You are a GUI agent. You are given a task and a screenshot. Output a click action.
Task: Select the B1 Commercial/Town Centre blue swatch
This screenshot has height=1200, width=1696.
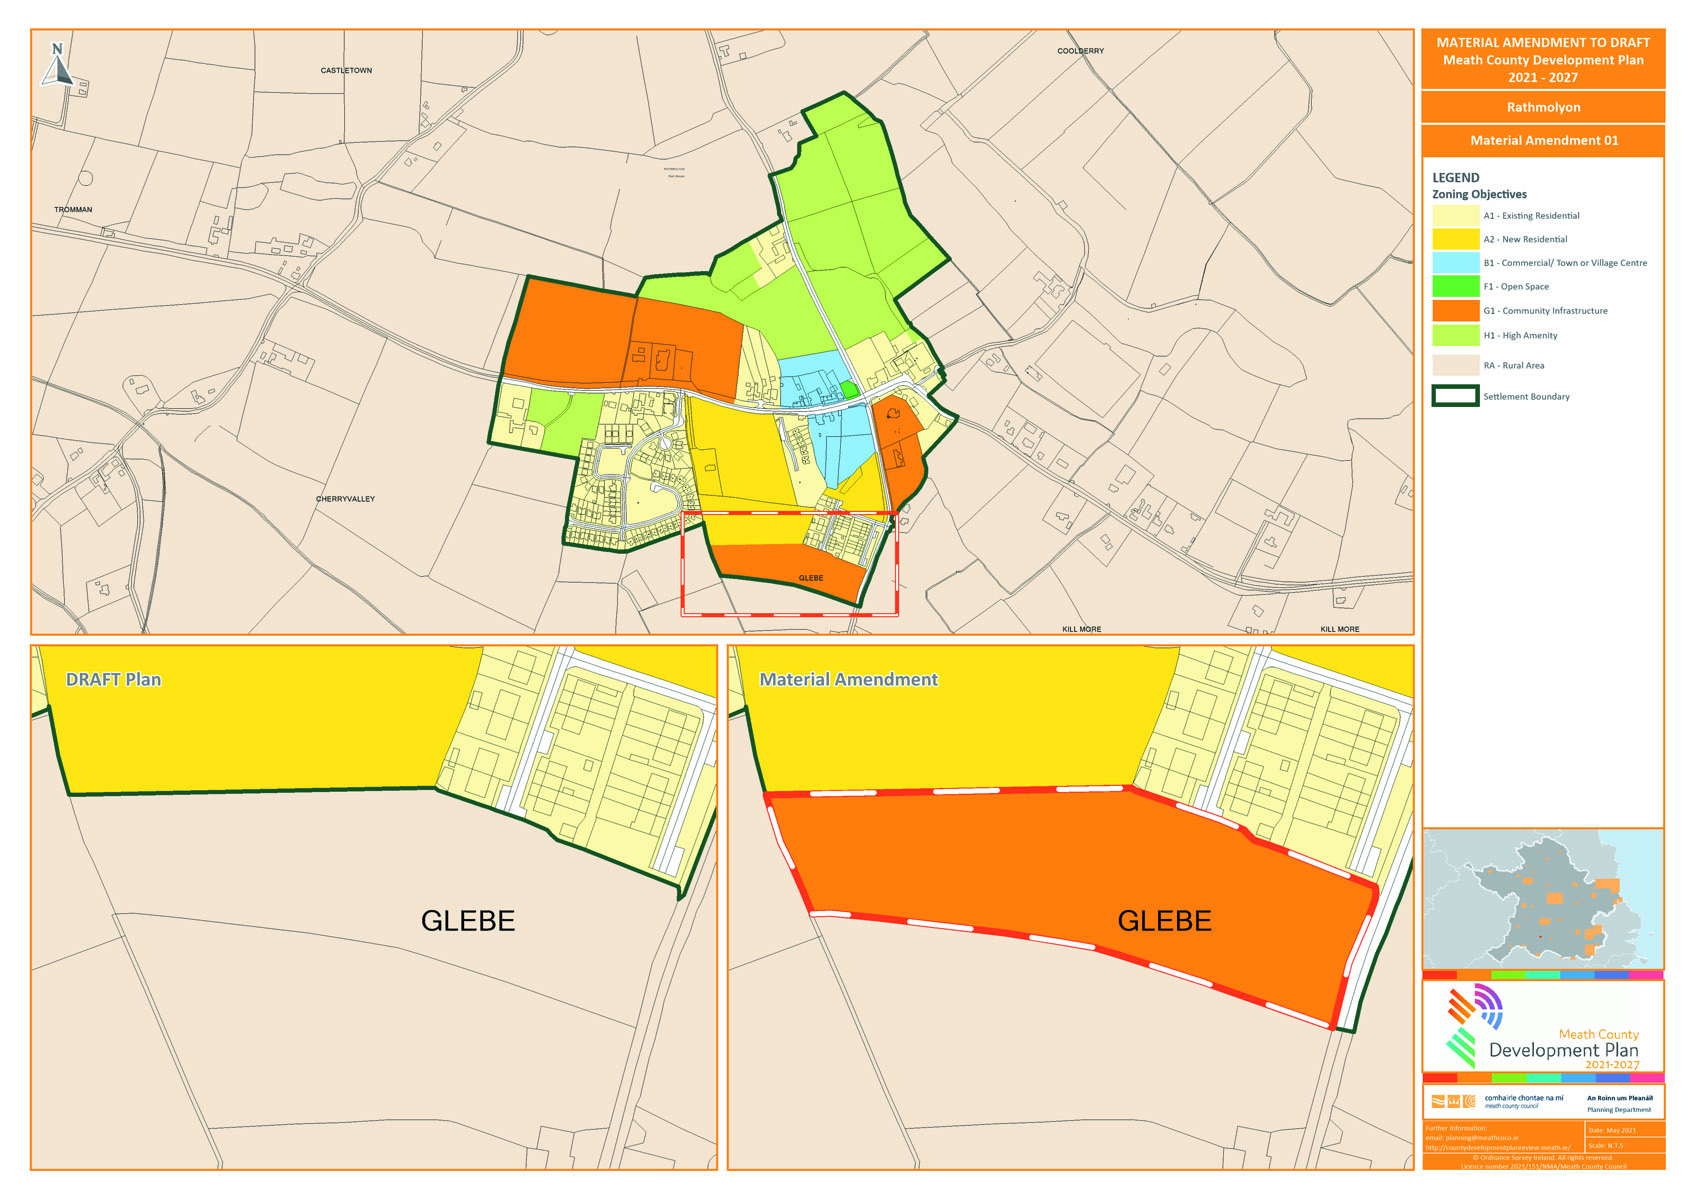pos(1455,263)
